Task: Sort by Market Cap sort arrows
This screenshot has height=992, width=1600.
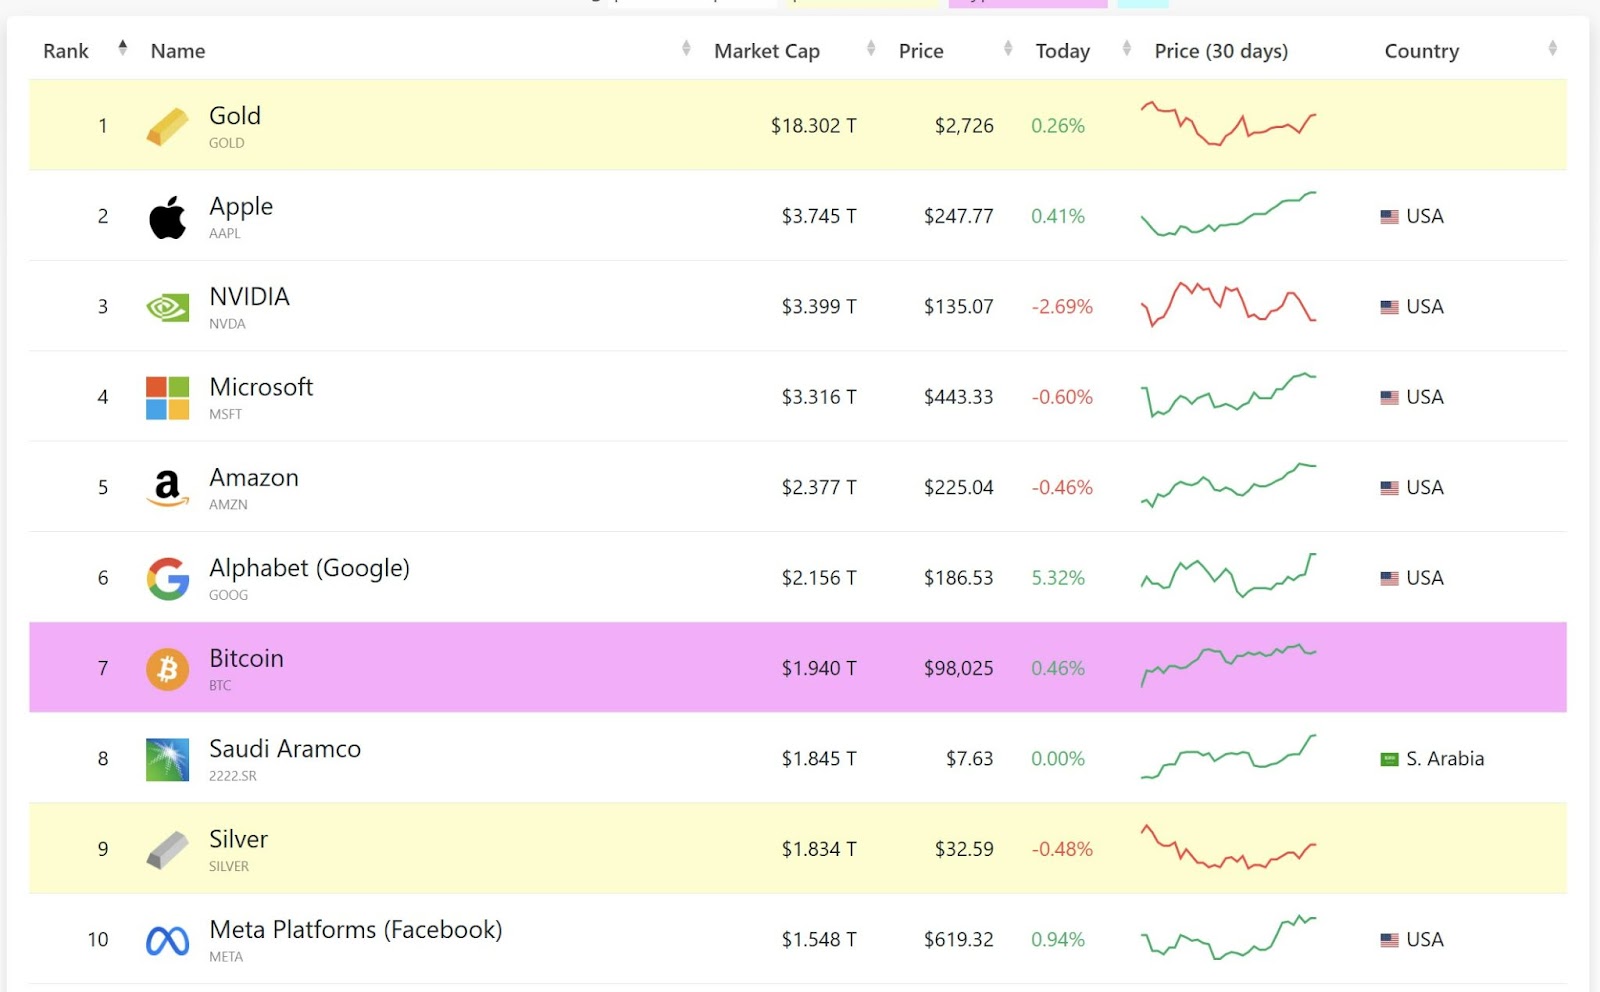Action: (x=871, y=48)
